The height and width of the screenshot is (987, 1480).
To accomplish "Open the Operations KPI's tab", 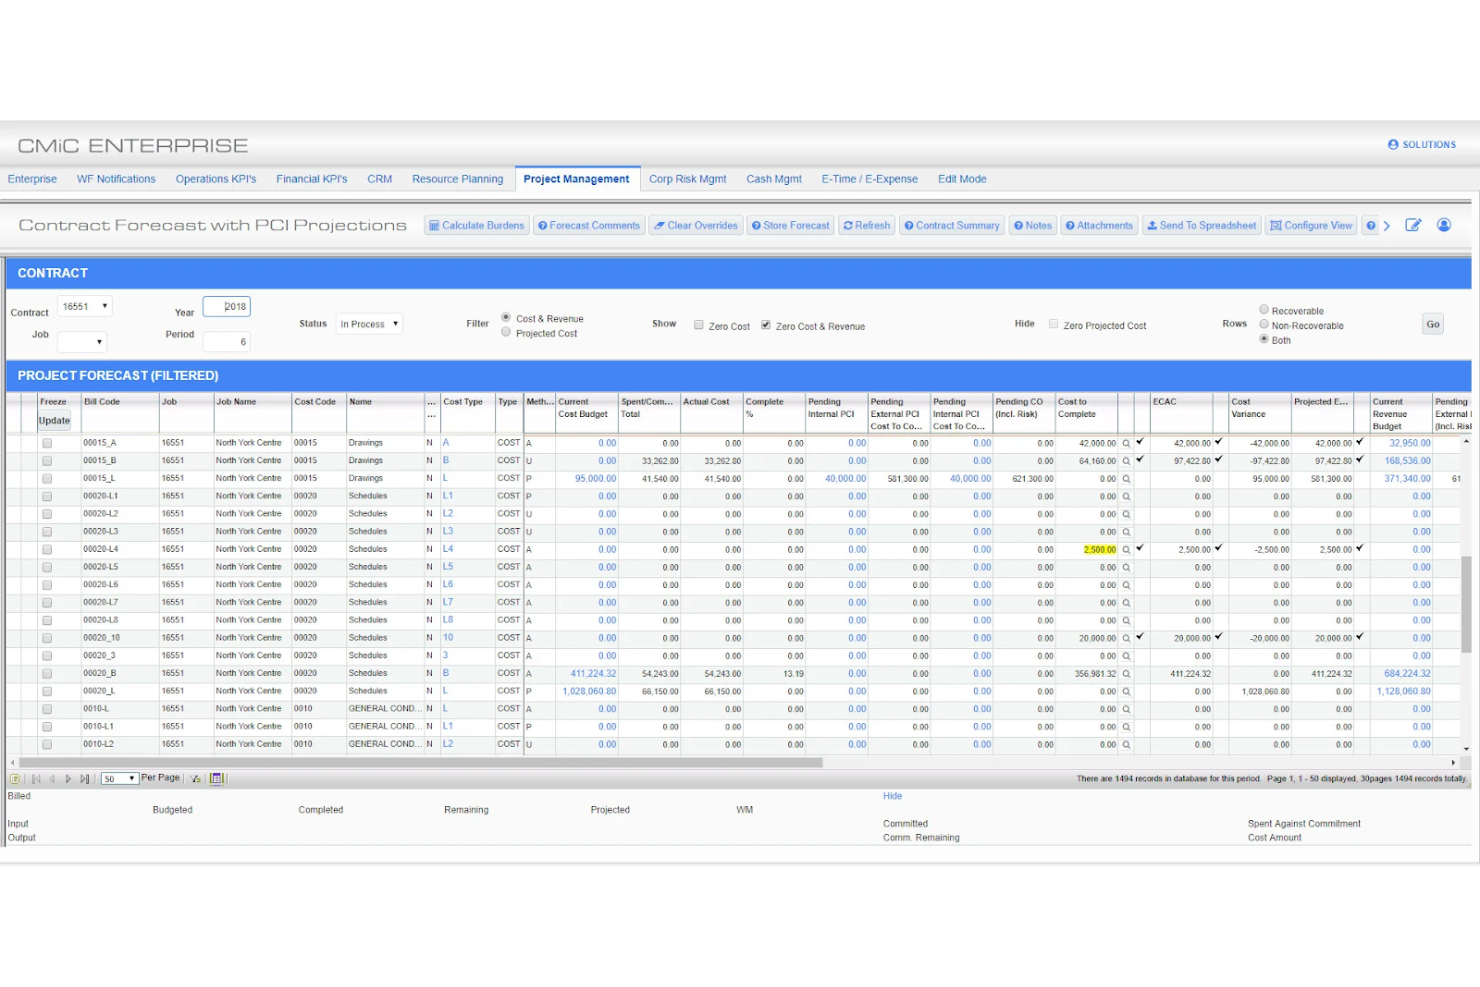I will coord(216,179).
